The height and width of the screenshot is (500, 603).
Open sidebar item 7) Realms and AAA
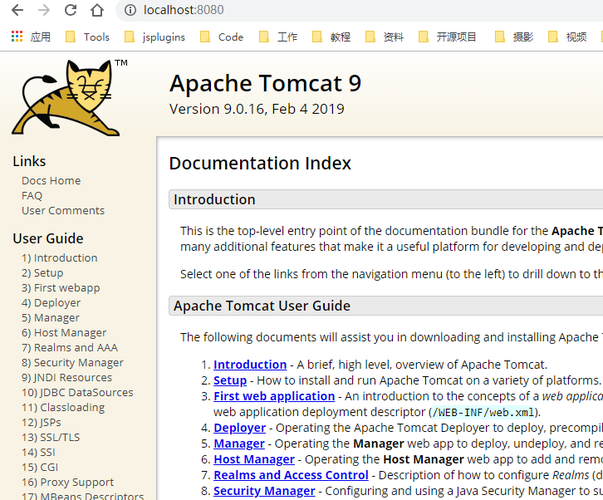70,347
